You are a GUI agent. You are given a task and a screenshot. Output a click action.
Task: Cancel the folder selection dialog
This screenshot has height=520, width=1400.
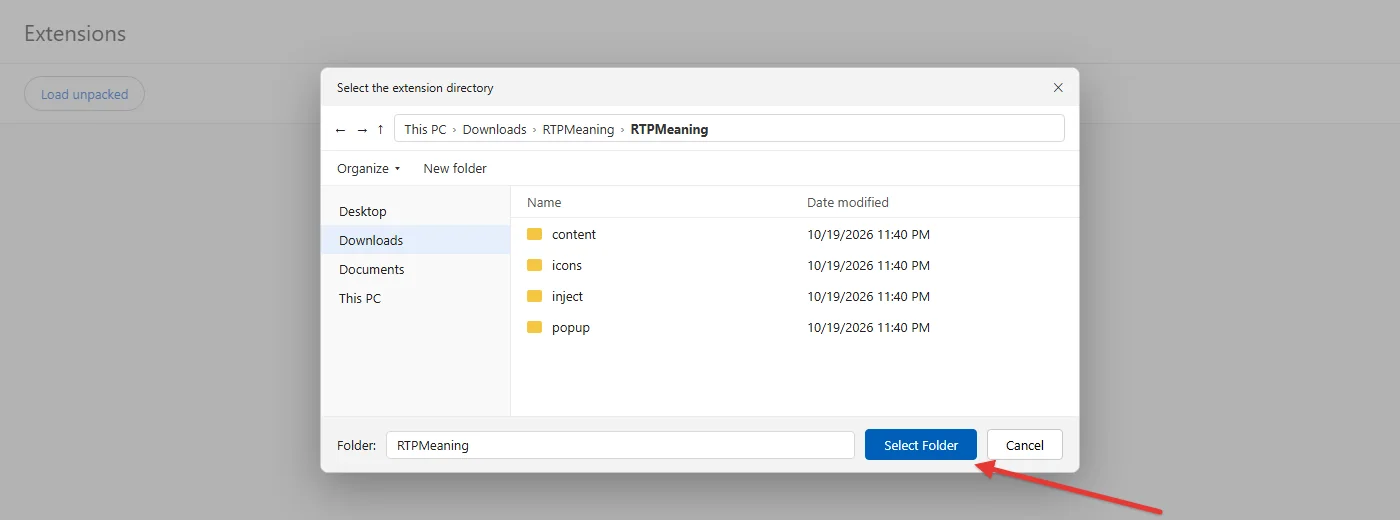1025,445
